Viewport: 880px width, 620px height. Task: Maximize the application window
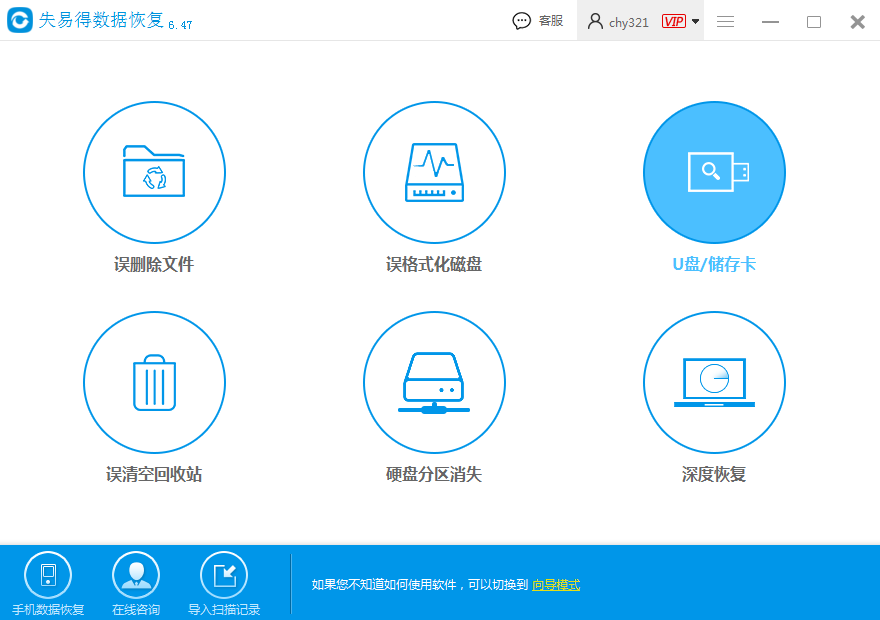tap(814, 21)
